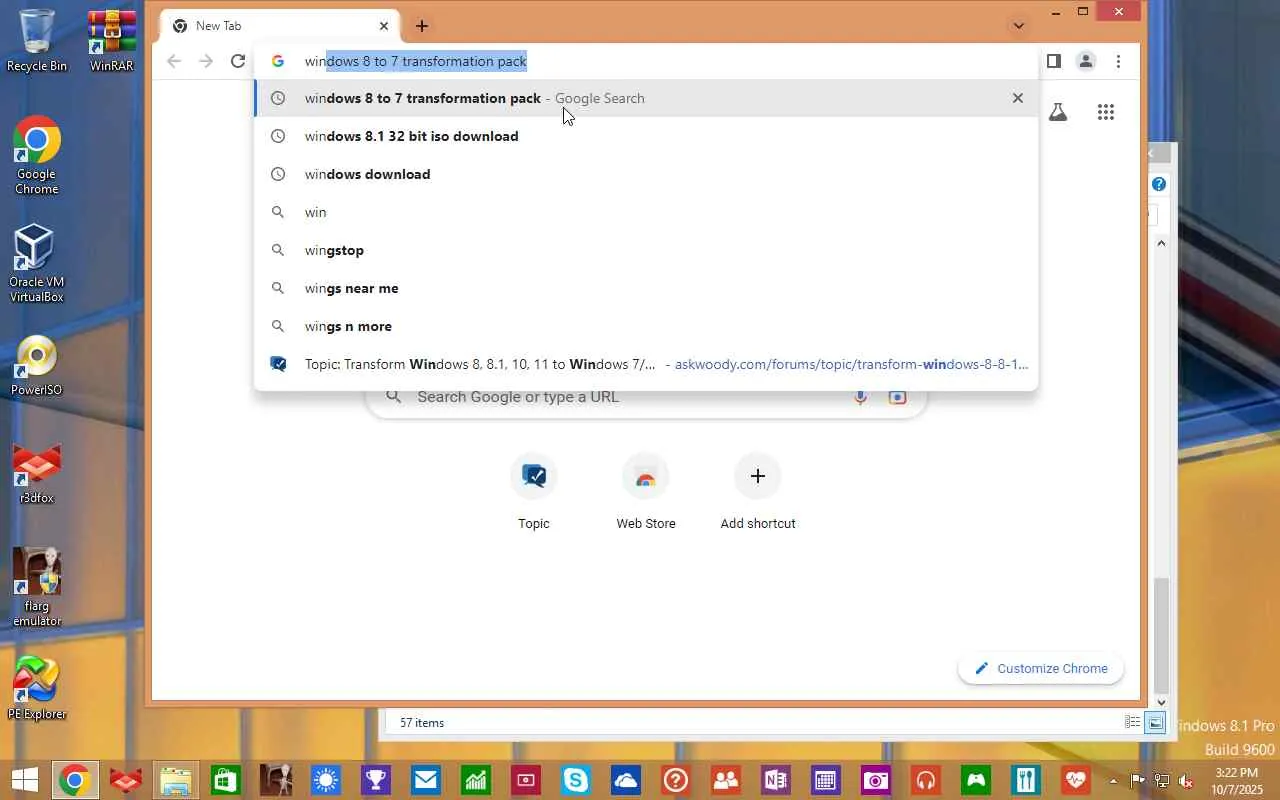The image size is (1280, 800).
Task: Click the Explorer window's blue help icon
Action: tap(1159, 184)
